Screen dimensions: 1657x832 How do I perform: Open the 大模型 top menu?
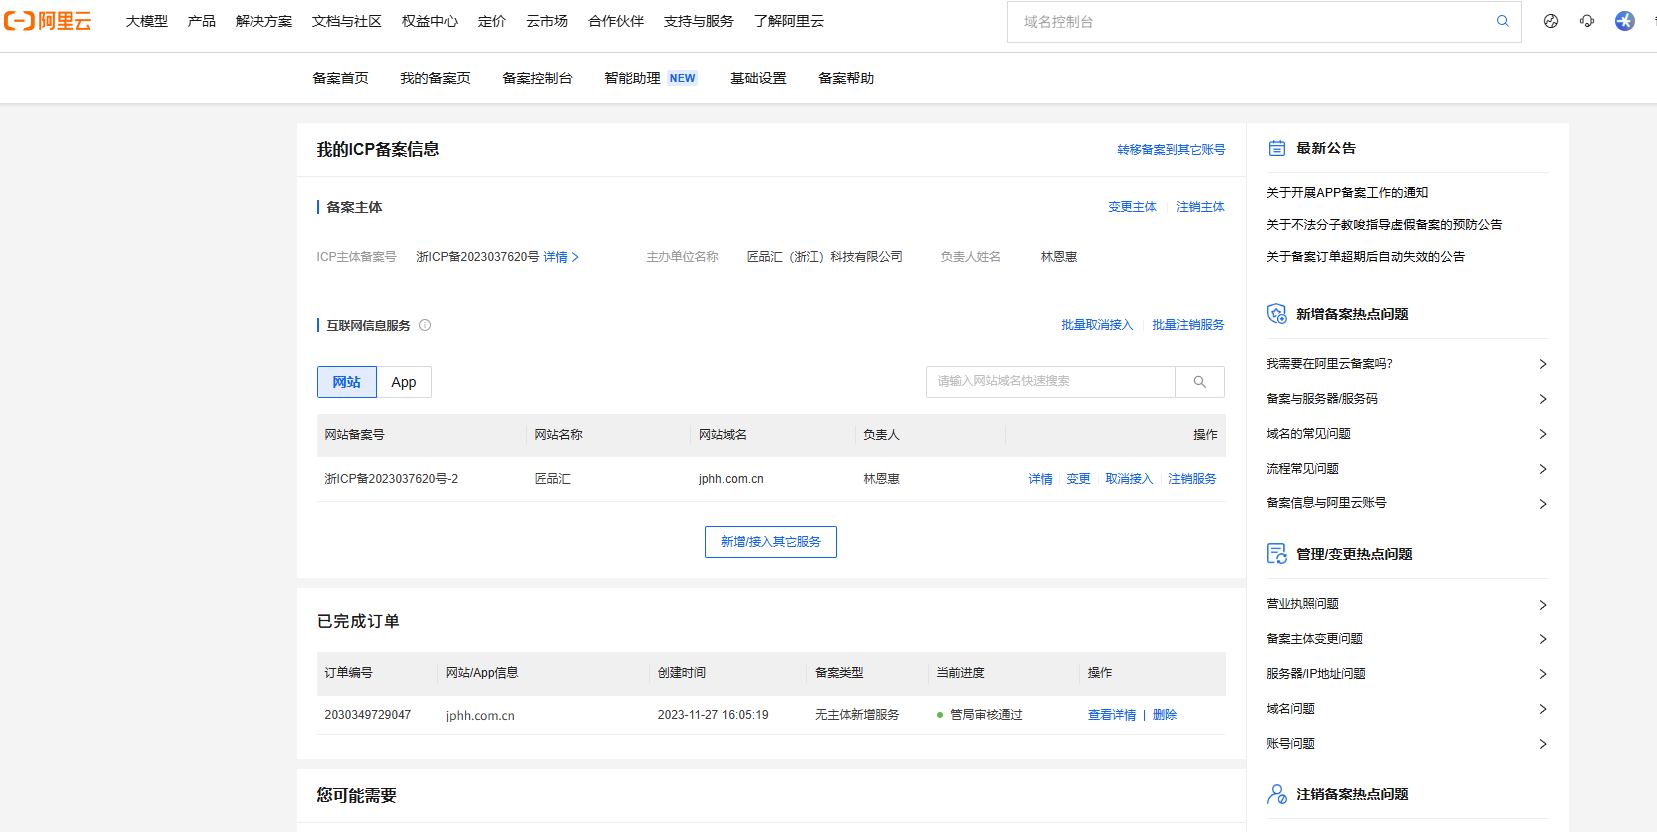[x=147, y=21]
